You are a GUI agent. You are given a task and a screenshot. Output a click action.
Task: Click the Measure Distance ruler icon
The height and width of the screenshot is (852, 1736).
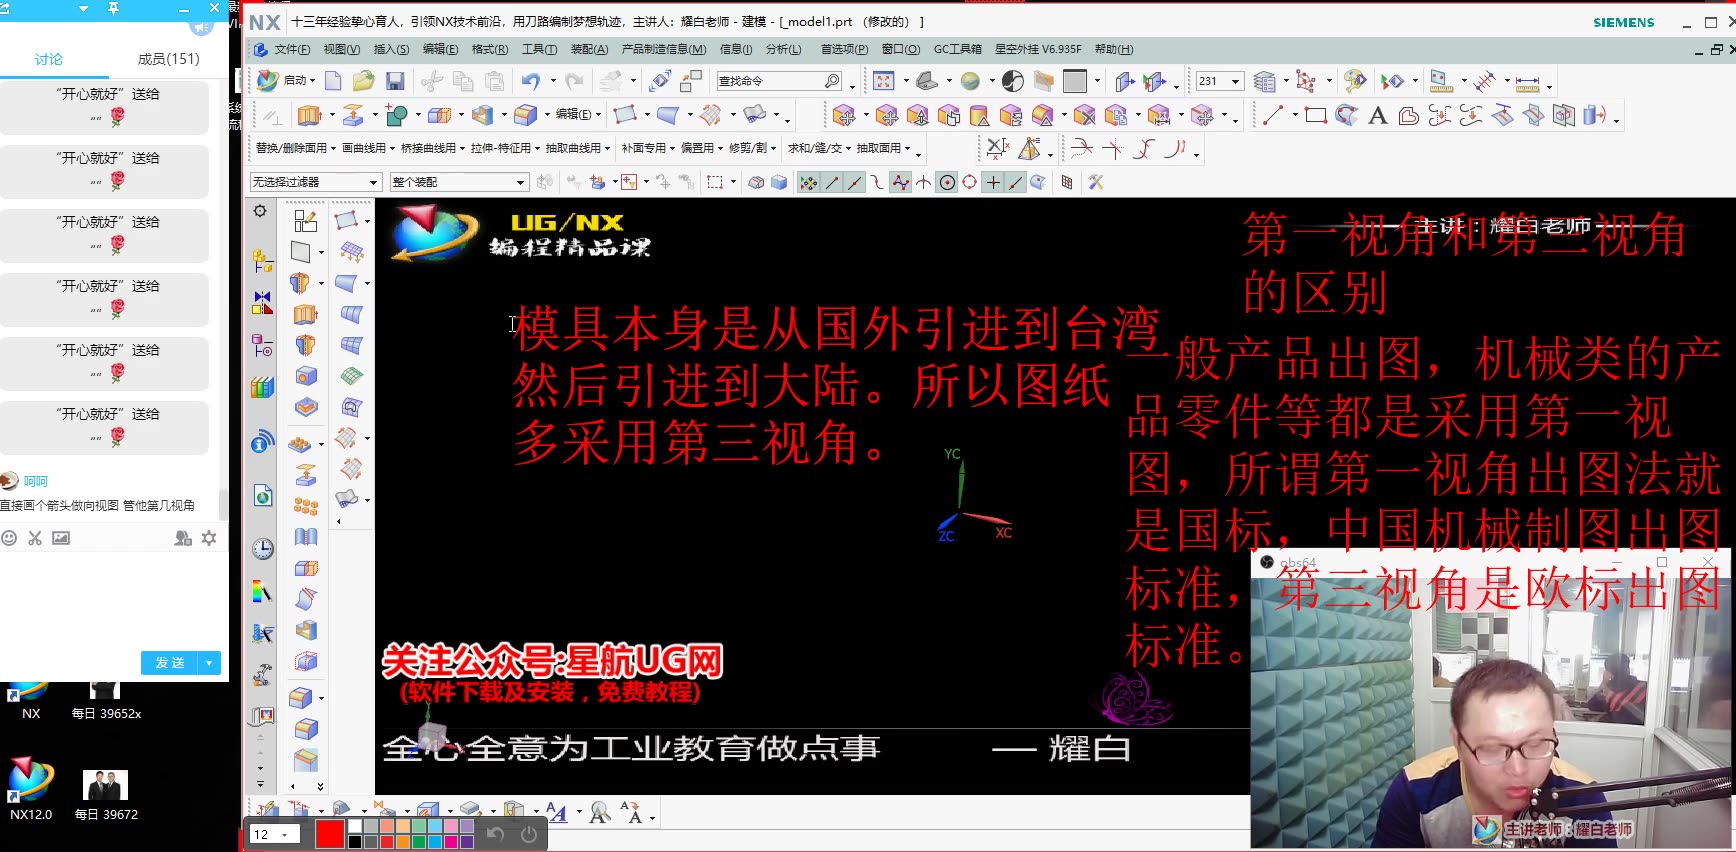[1527, 81]
